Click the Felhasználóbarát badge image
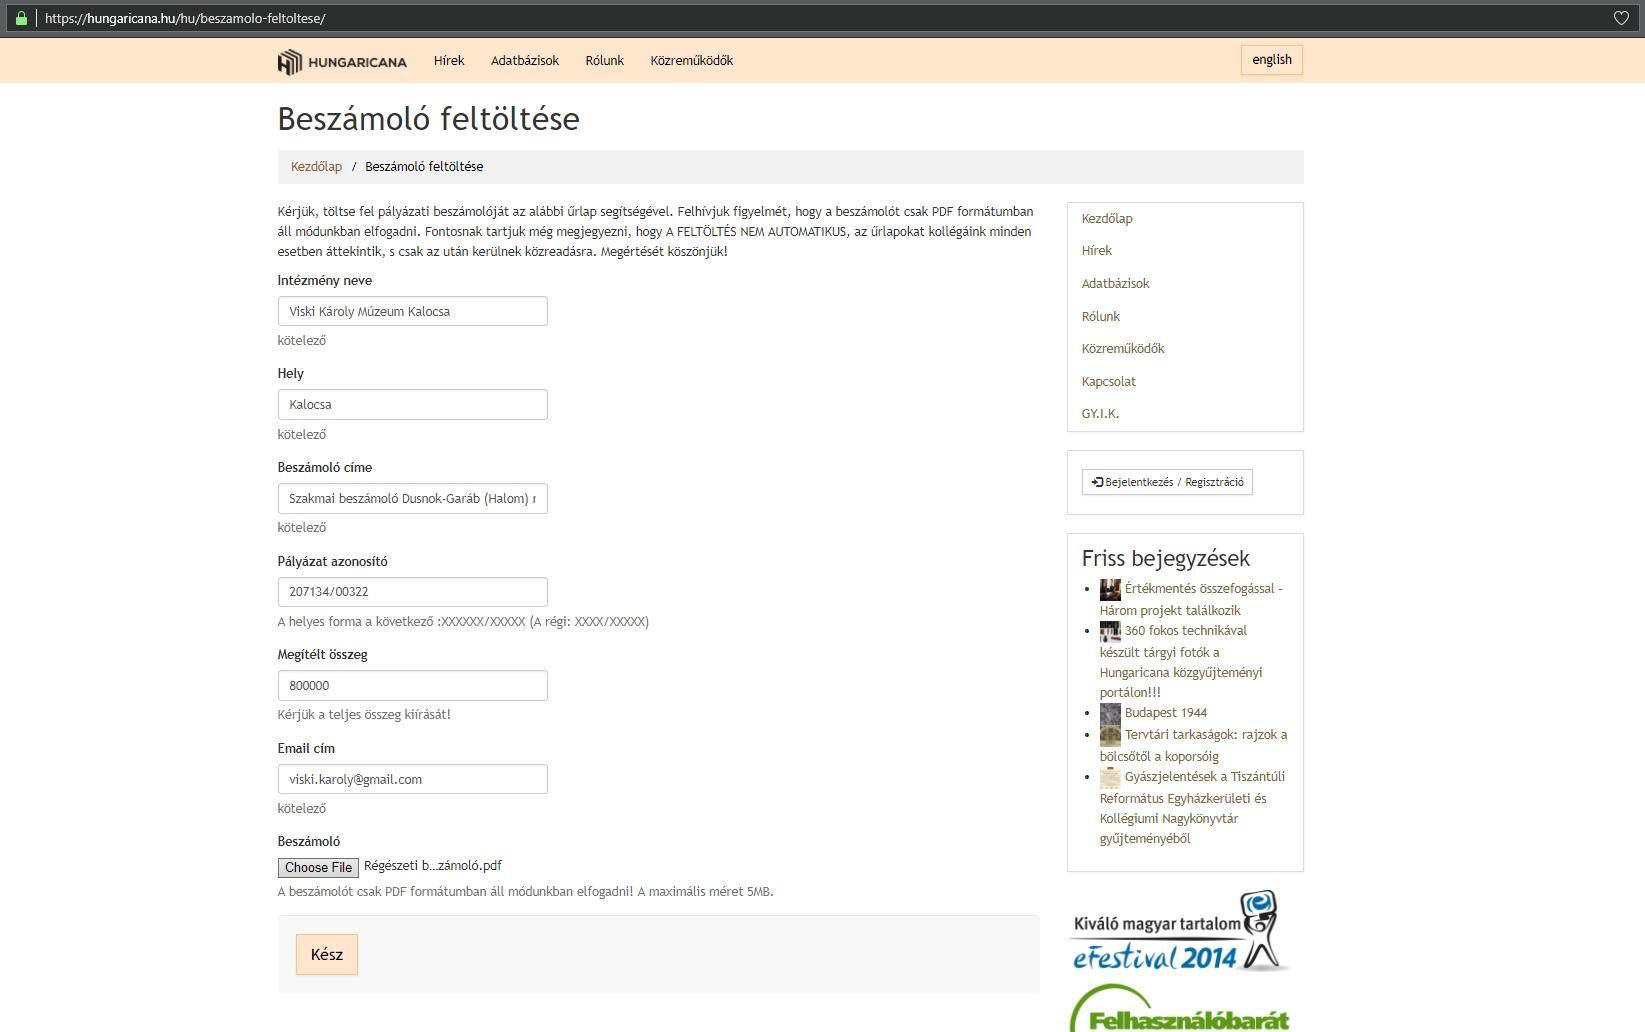Screen dimensions: 1645x1032 tap(1180, 1008)
